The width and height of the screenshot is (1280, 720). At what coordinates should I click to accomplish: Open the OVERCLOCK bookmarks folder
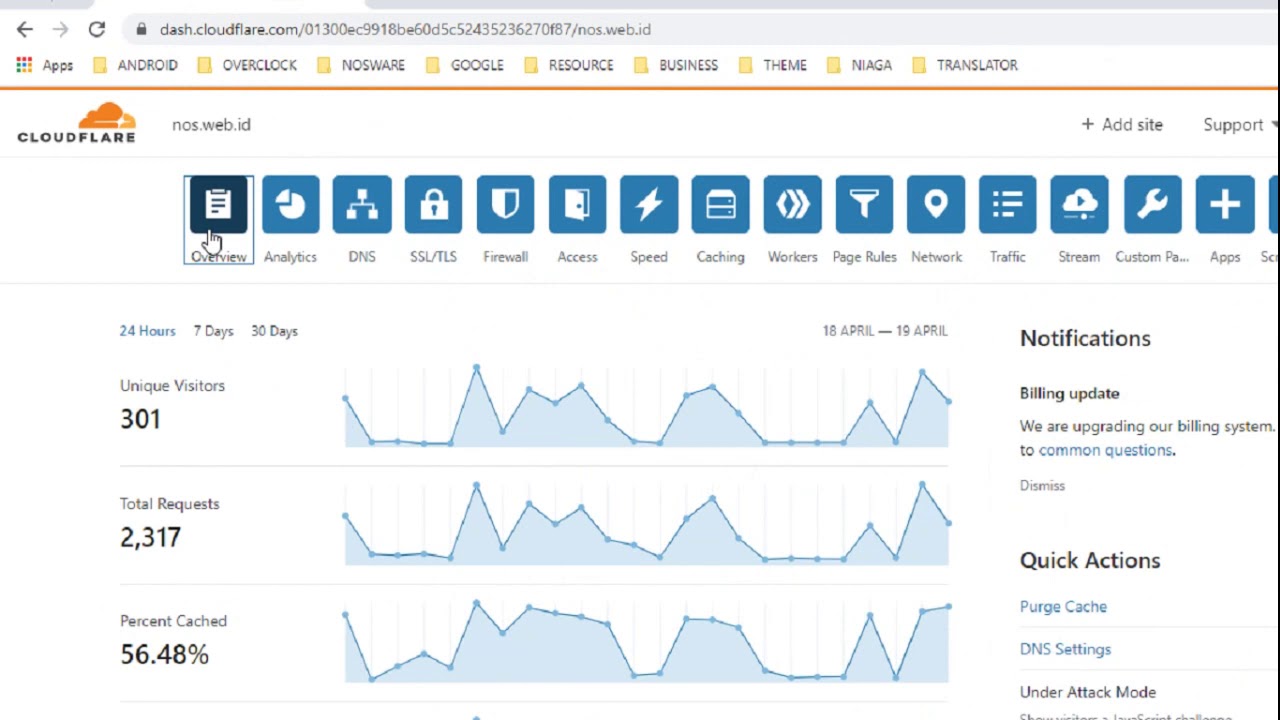point(247,65)
